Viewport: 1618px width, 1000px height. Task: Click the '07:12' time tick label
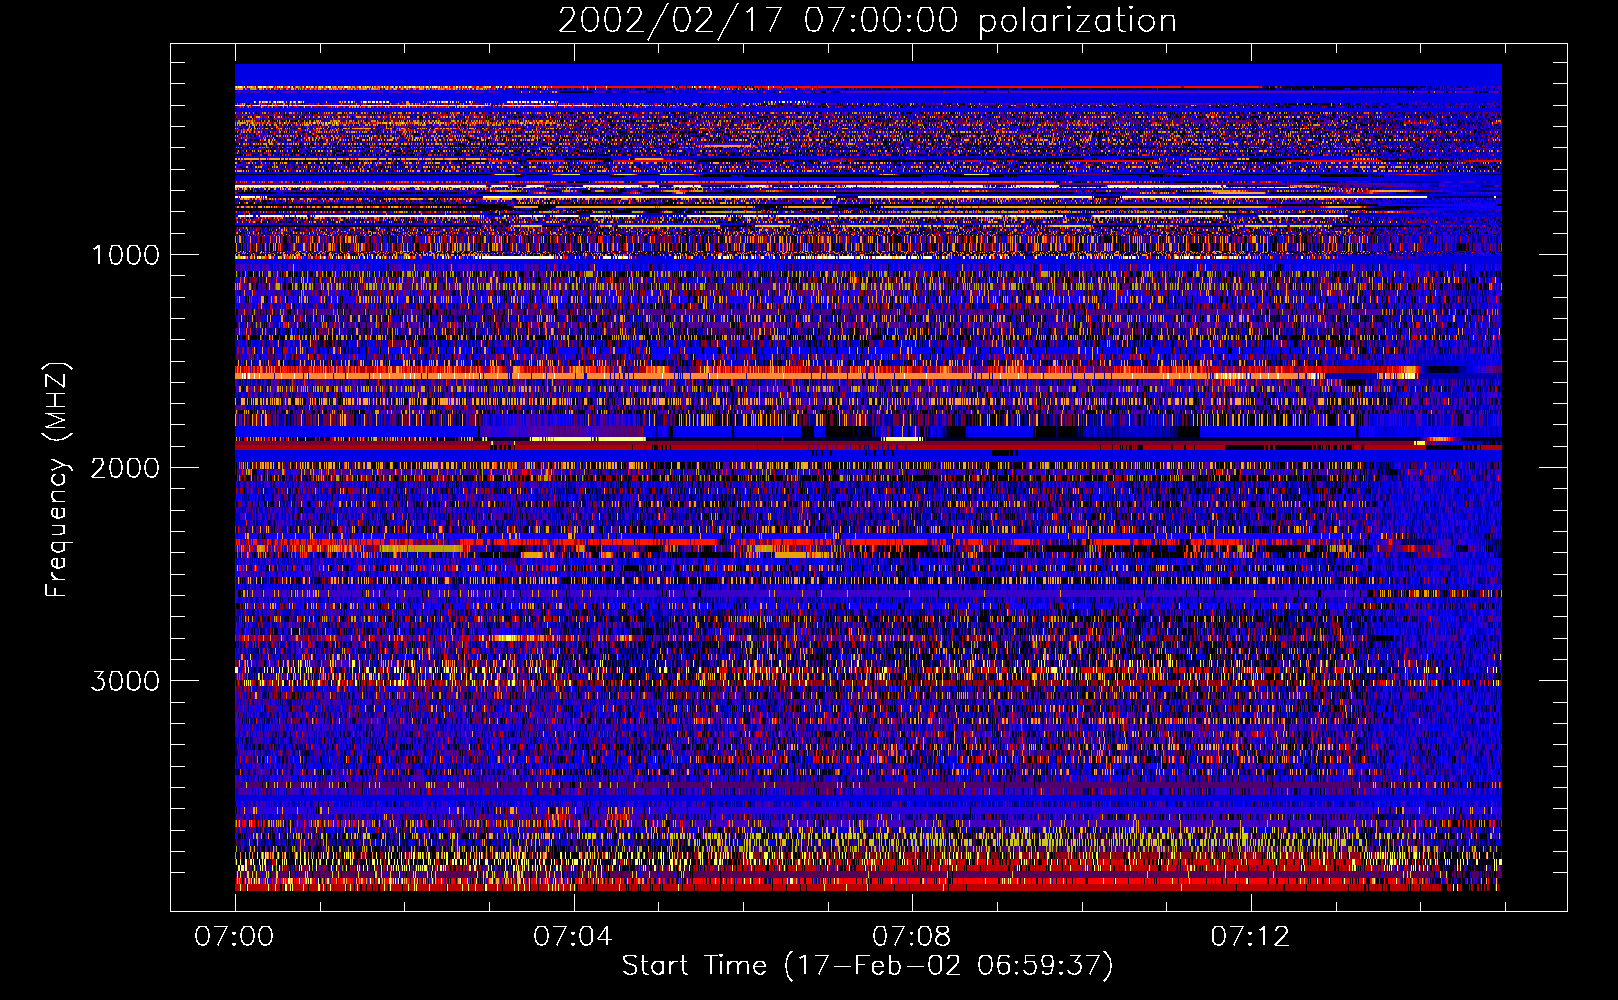[x=1250, y=937]
